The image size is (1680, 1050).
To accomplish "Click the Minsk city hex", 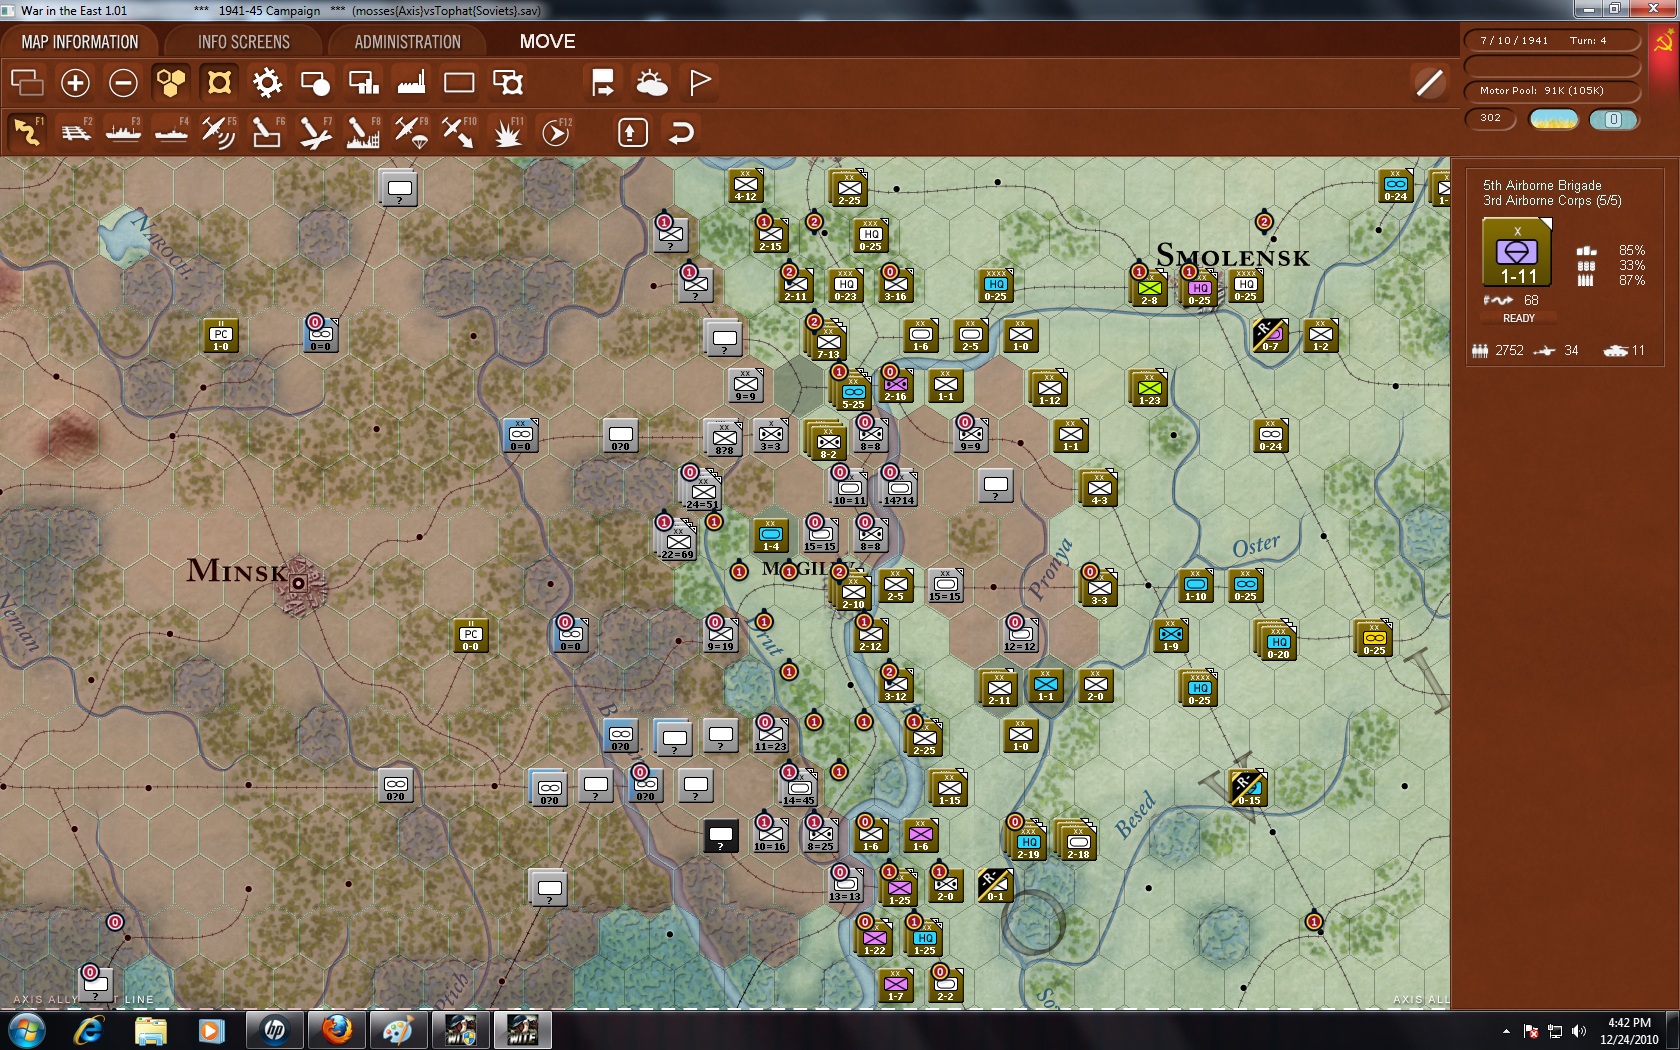I will tap(298, 582).
